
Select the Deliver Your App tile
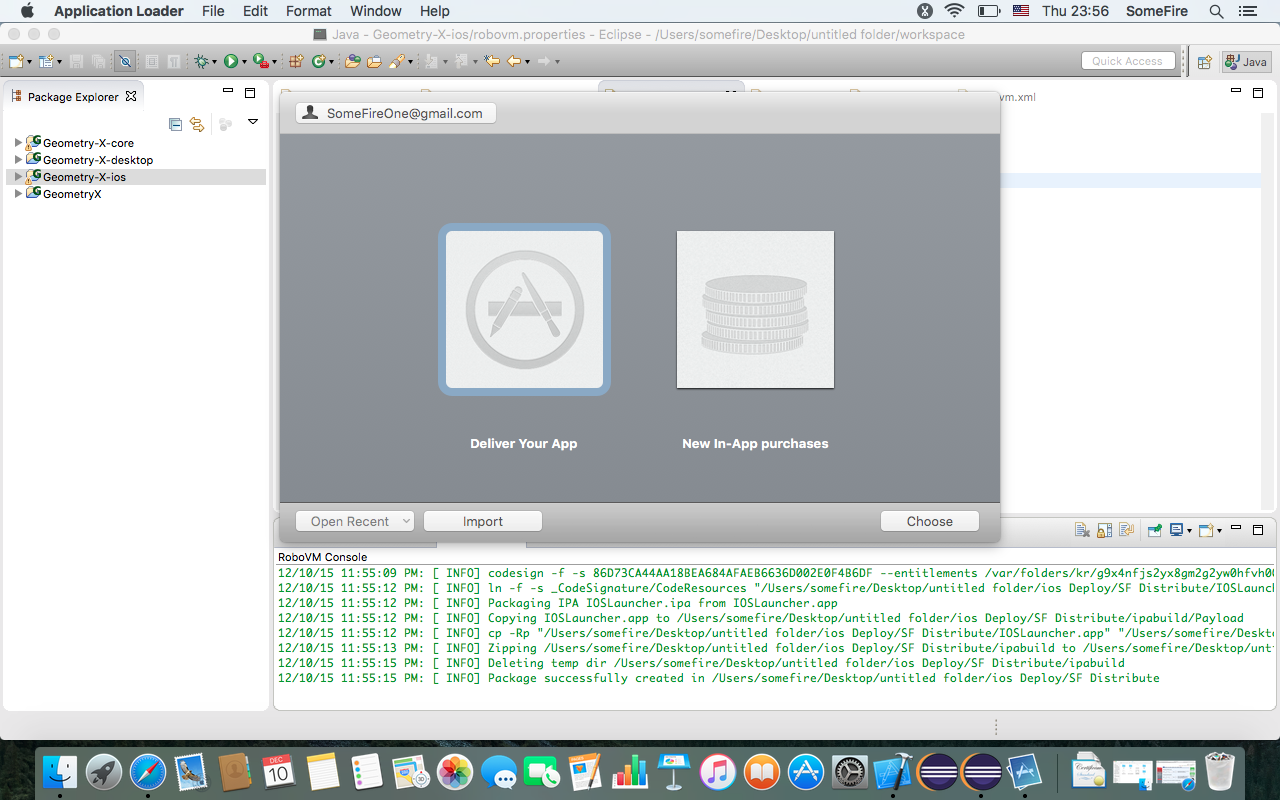pos(524,310)
